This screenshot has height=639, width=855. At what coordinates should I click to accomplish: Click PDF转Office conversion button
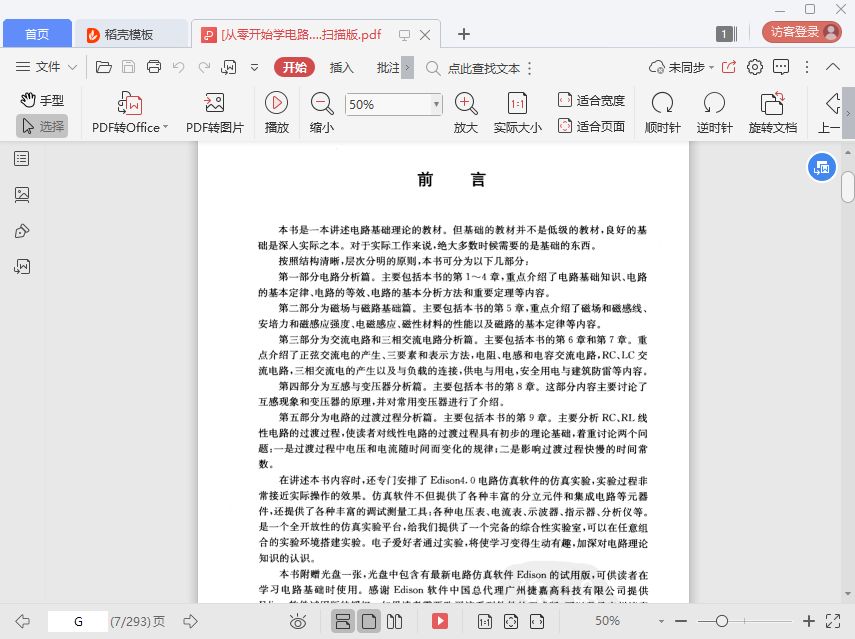[x=130, y=112]
